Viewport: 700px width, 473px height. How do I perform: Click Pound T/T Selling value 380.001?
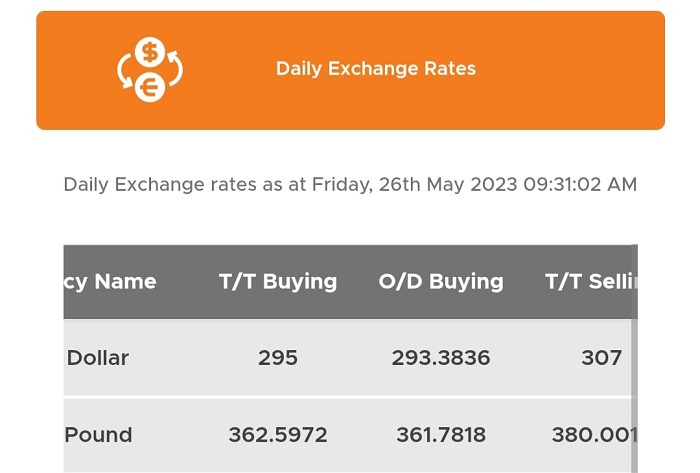(595, 435)
